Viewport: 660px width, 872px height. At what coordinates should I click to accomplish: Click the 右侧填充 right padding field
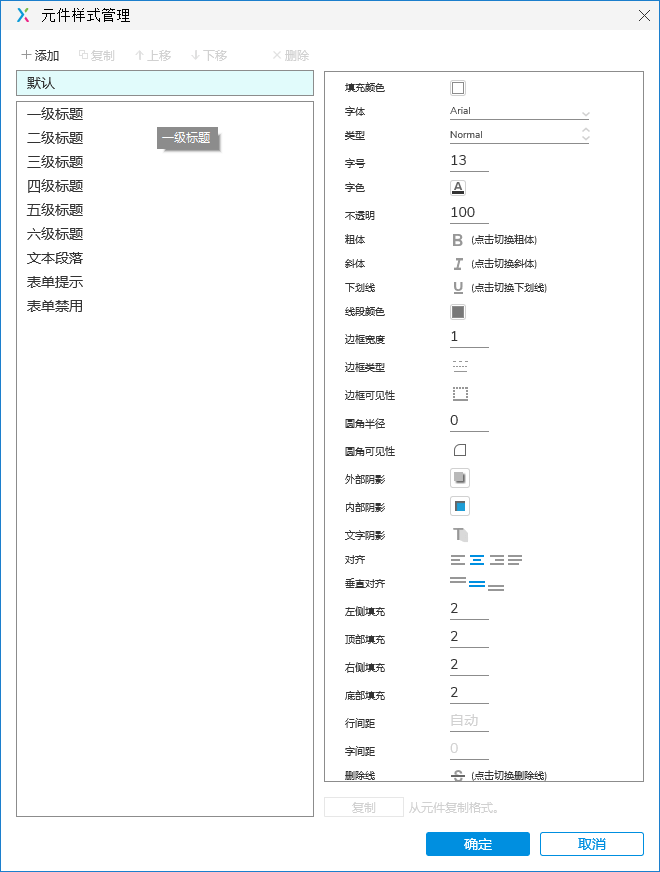469,665
